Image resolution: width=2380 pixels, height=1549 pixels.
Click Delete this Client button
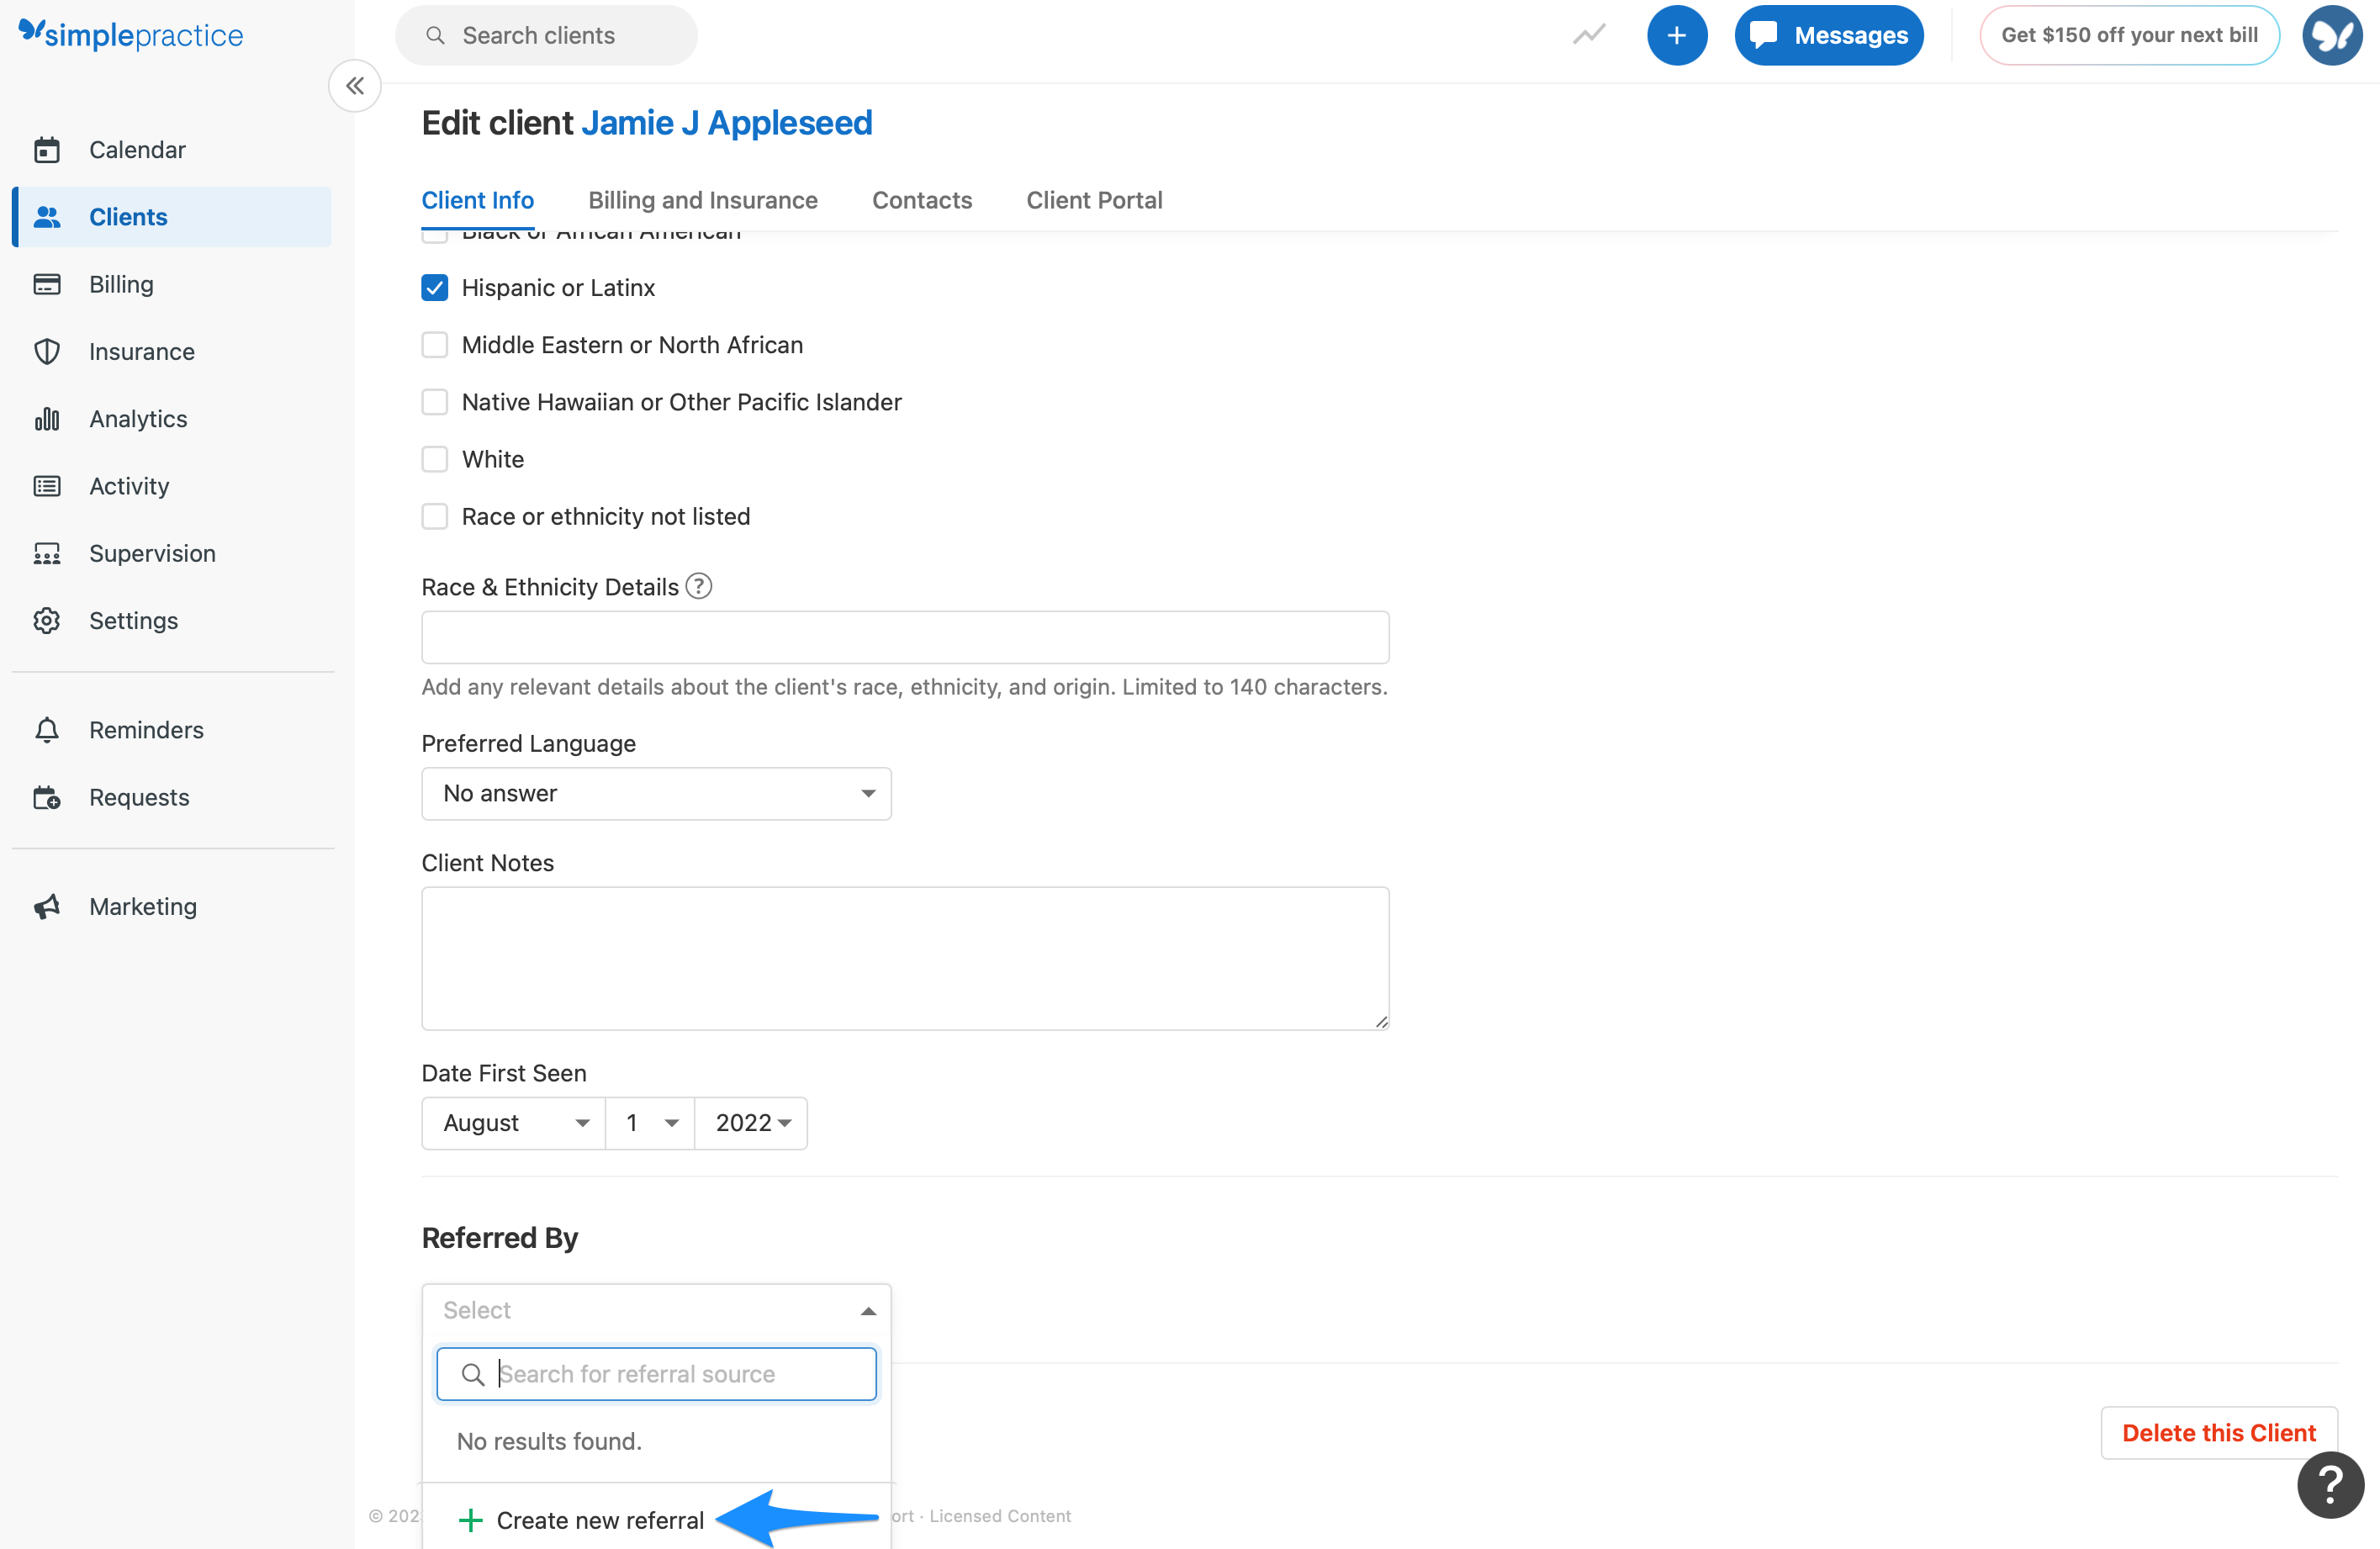tap(2218, 1433)
